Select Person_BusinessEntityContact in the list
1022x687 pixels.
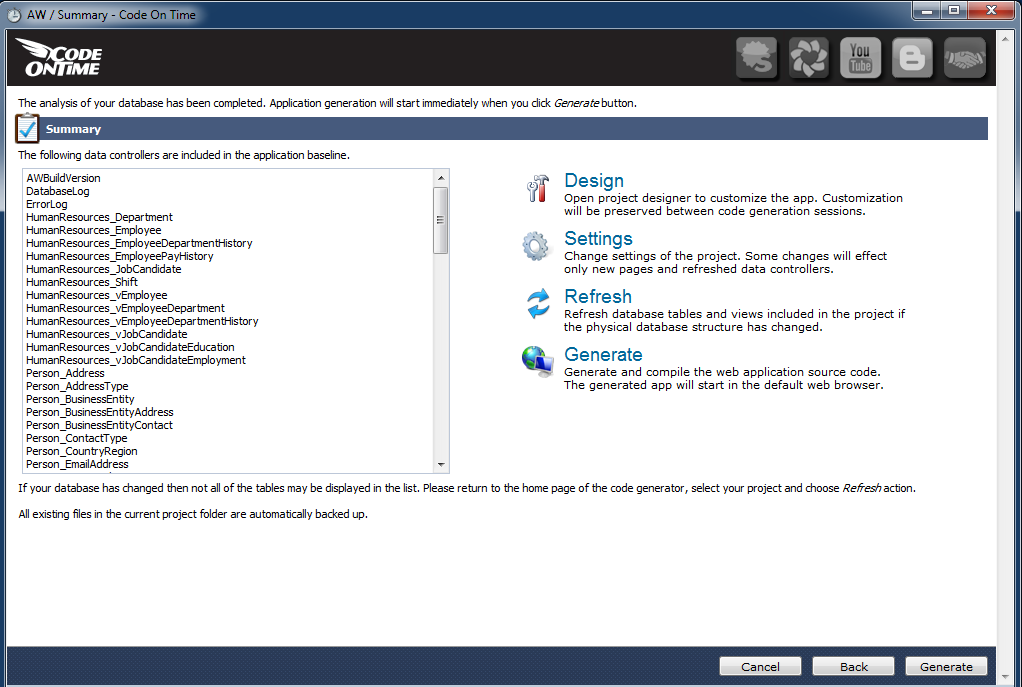coord(100,426)
